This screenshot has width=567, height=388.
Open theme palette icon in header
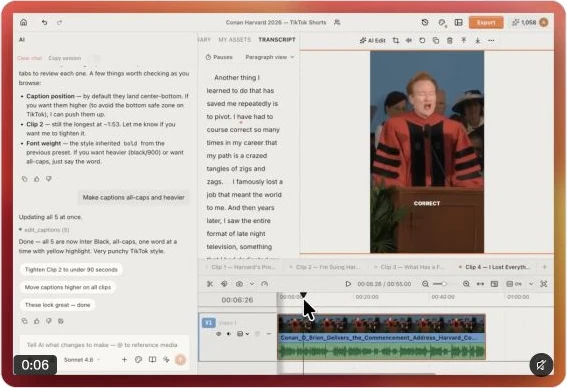(442, 22)
